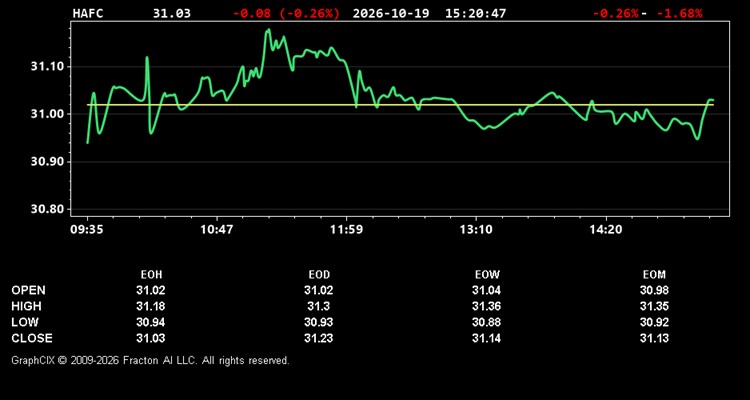
Task: Select the EOH column header
Action: 151,275
